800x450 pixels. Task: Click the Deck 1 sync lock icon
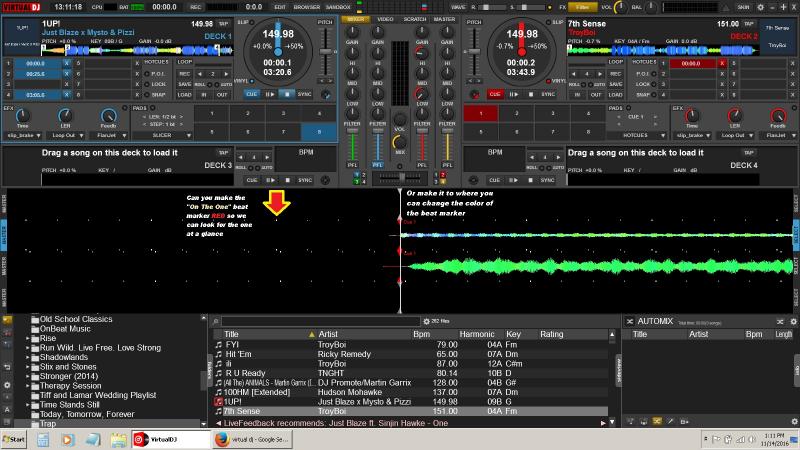click(326, 94)
